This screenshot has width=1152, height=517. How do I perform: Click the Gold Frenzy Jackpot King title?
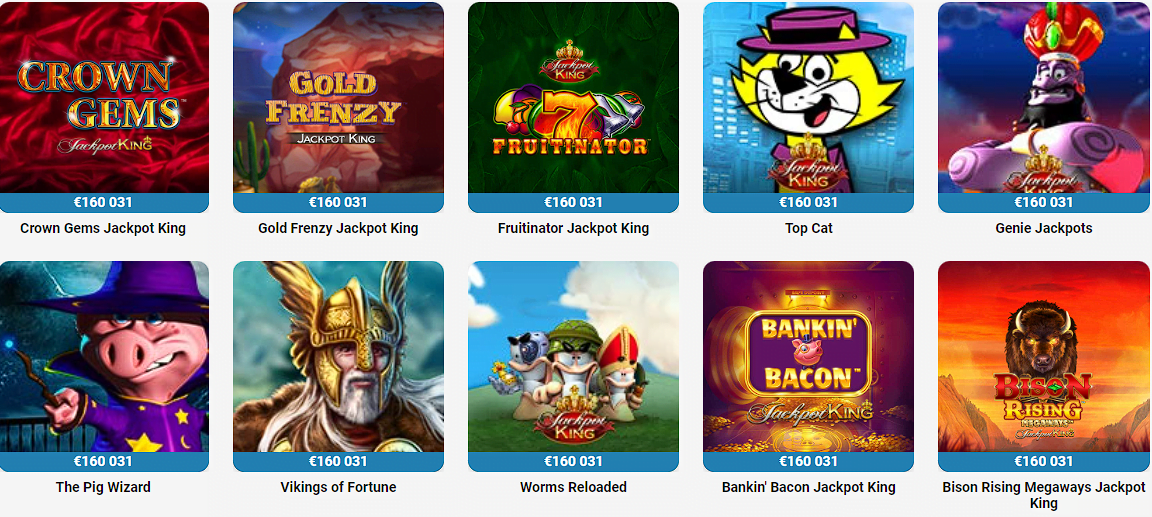(338, 228)
